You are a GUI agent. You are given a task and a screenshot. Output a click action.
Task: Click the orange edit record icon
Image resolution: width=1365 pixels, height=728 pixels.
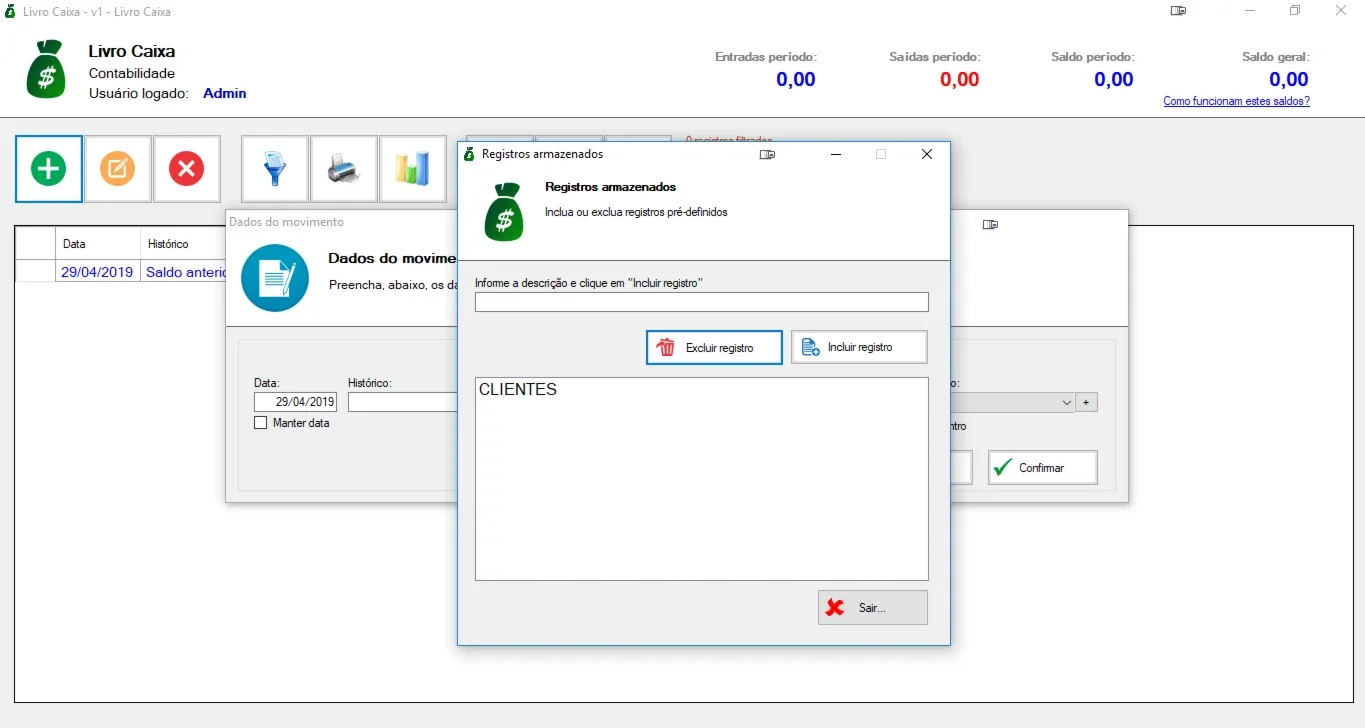[x=118, y=169]
